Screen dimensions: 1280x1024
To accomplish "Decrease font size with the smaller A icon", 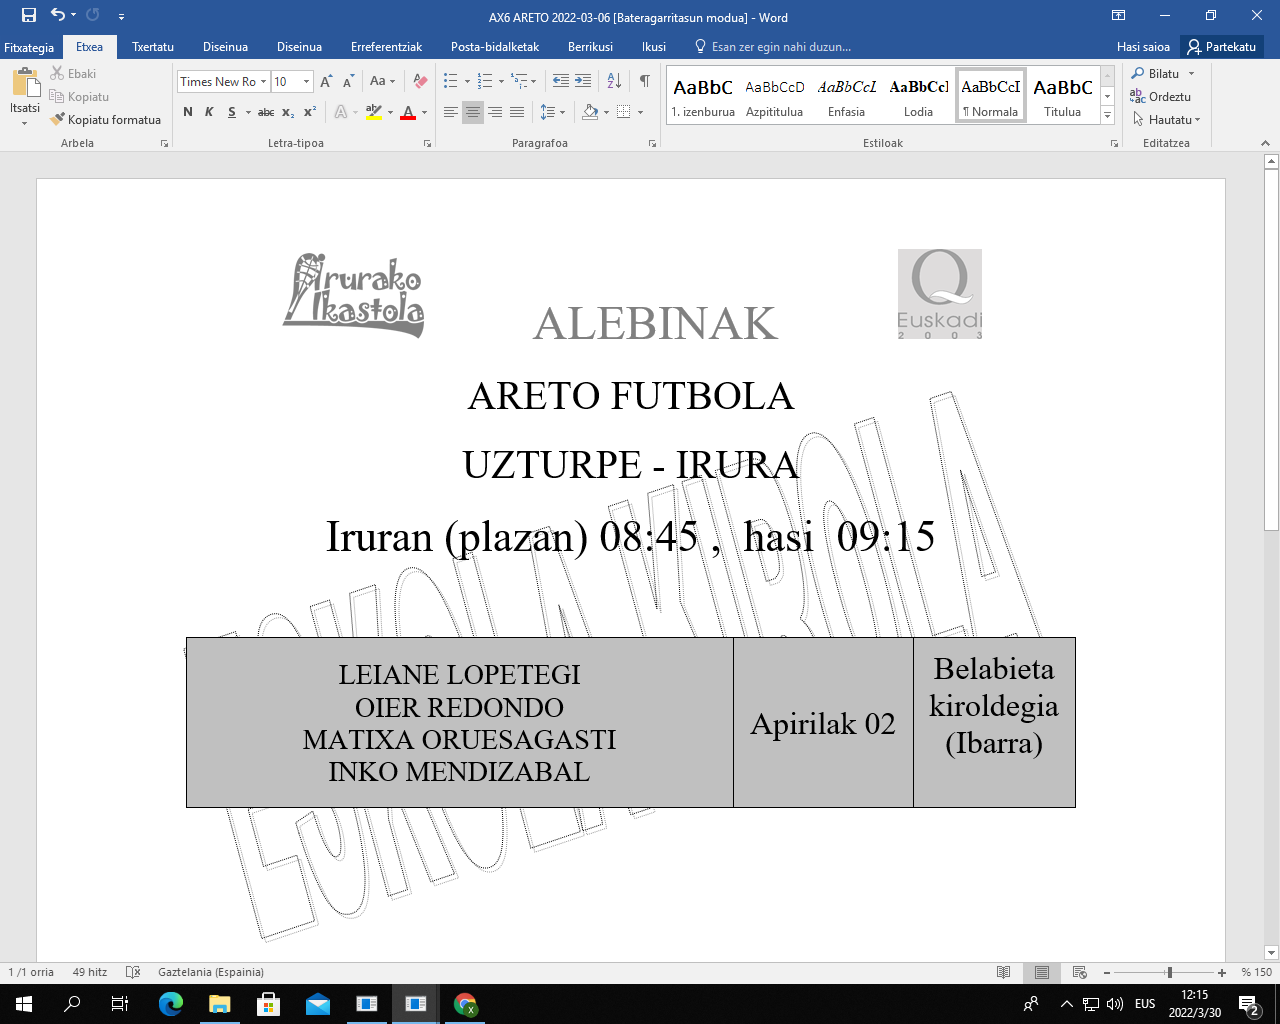I will 348,81.
